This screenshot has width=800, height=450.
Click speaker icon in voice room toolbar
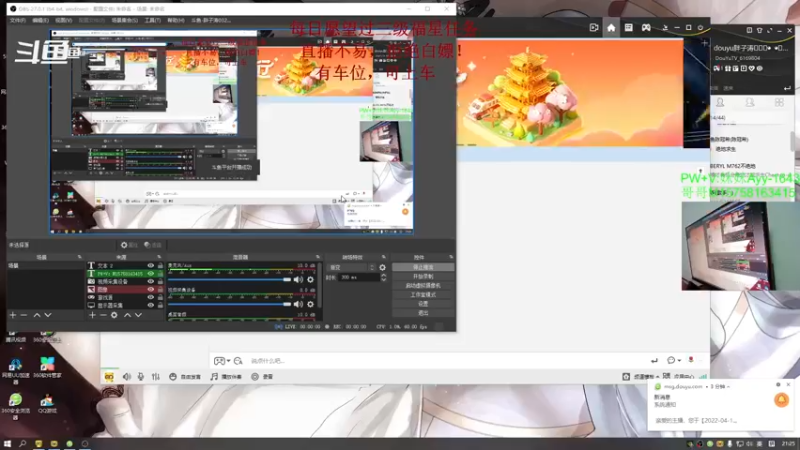pos(127,377)
